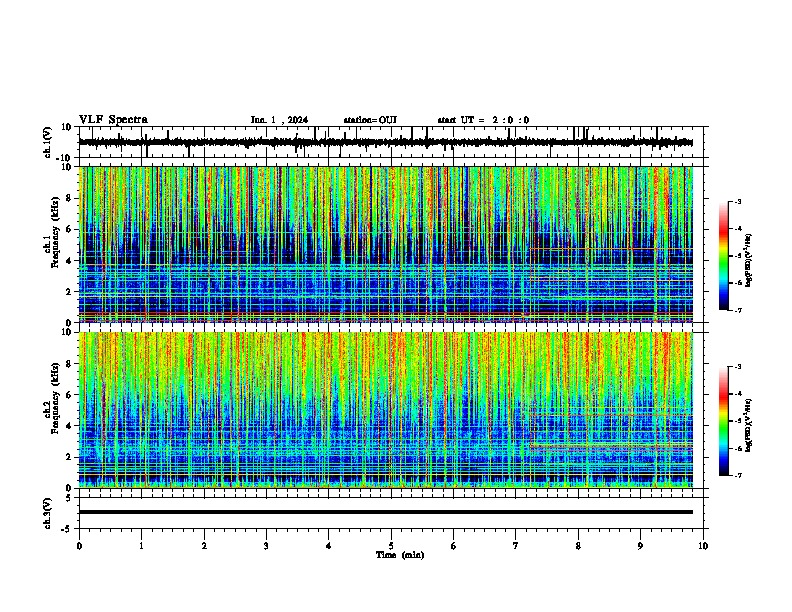Click the -7 label on ch.2 colorbar
The height and width of the screenshot is (612, 792).
(x=738, y=475)
